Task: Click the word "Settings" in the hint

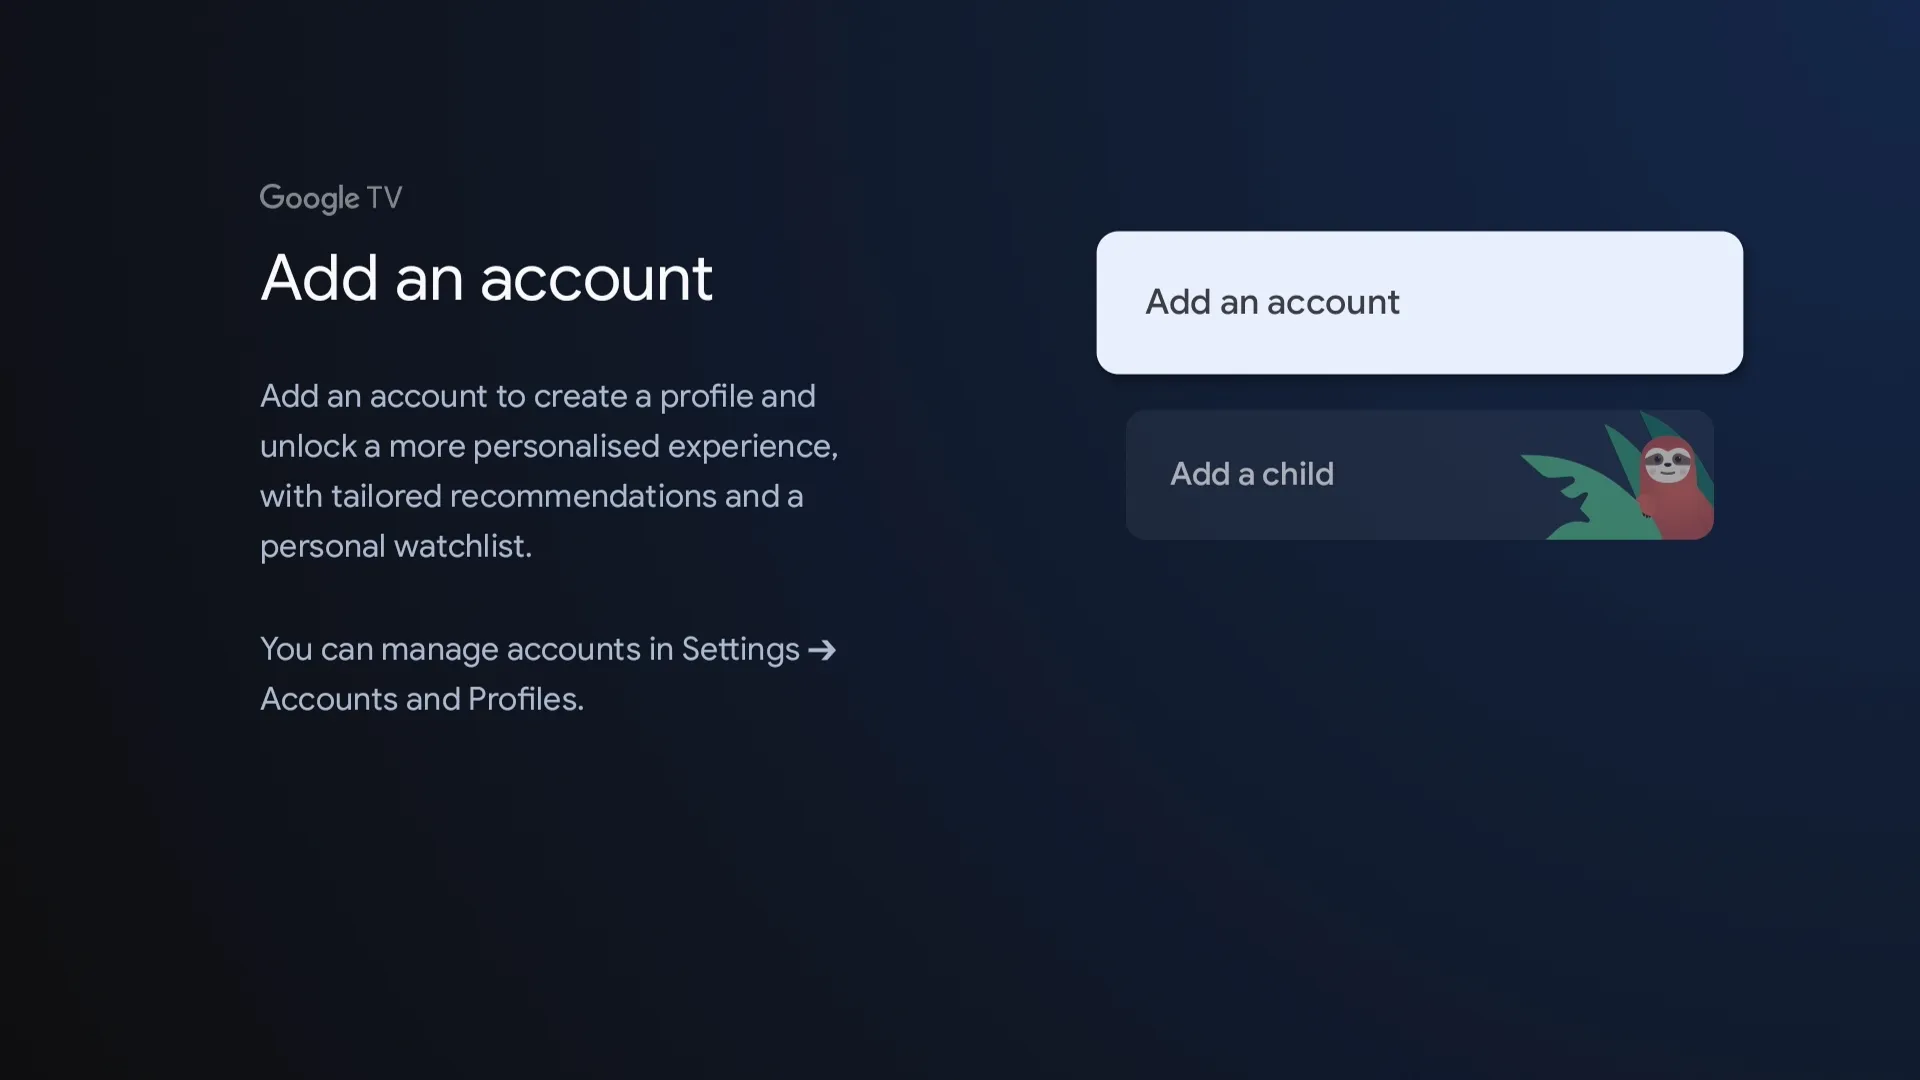Action: [740, 649]
